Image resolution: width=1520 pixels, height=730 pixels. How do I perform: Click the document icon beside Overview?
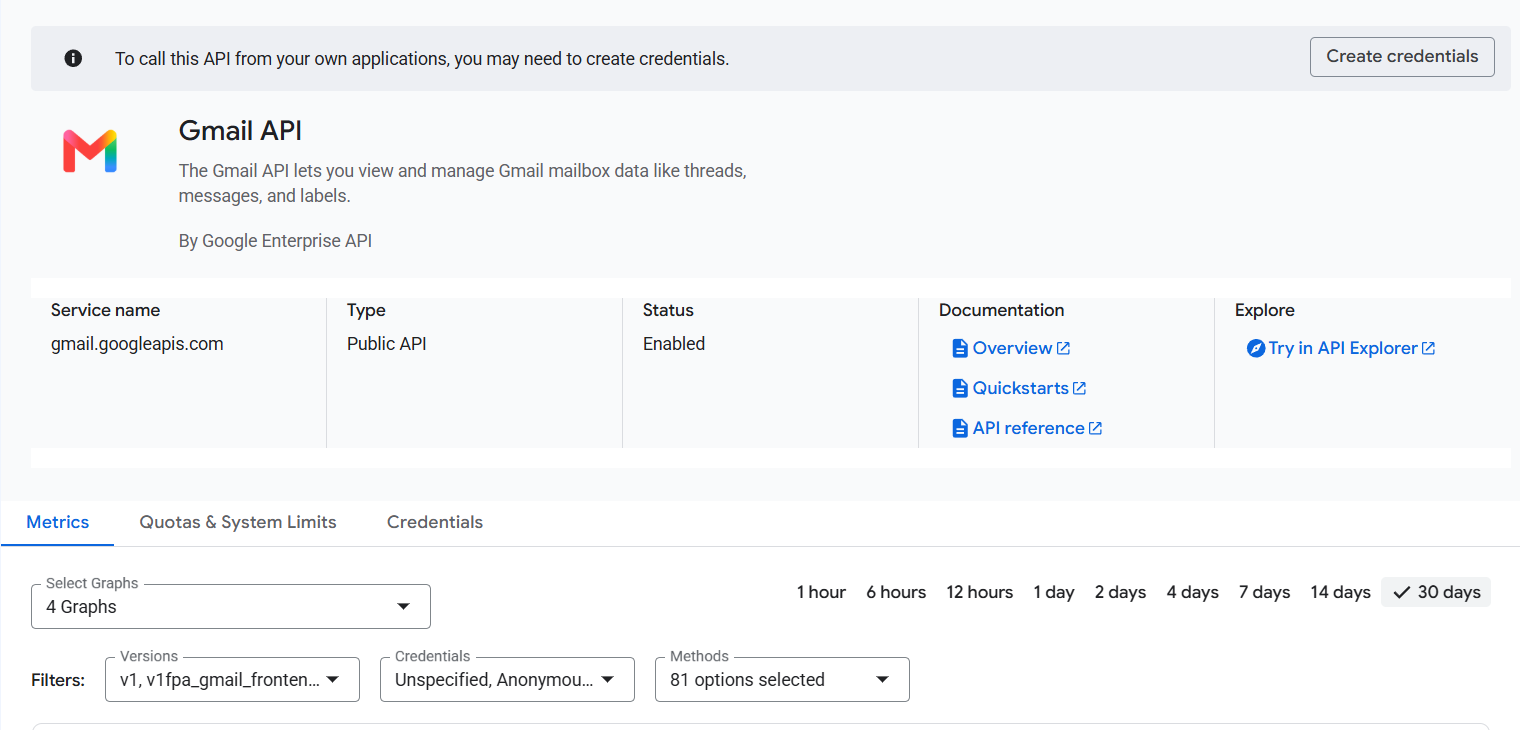[x=960, y=348]
